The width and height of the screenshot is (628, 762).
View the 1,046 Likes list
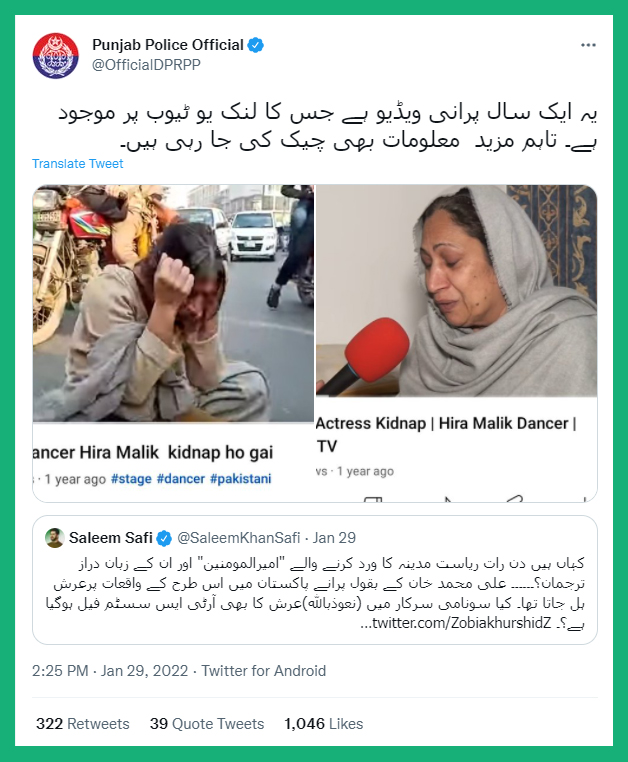click(323, 724)
